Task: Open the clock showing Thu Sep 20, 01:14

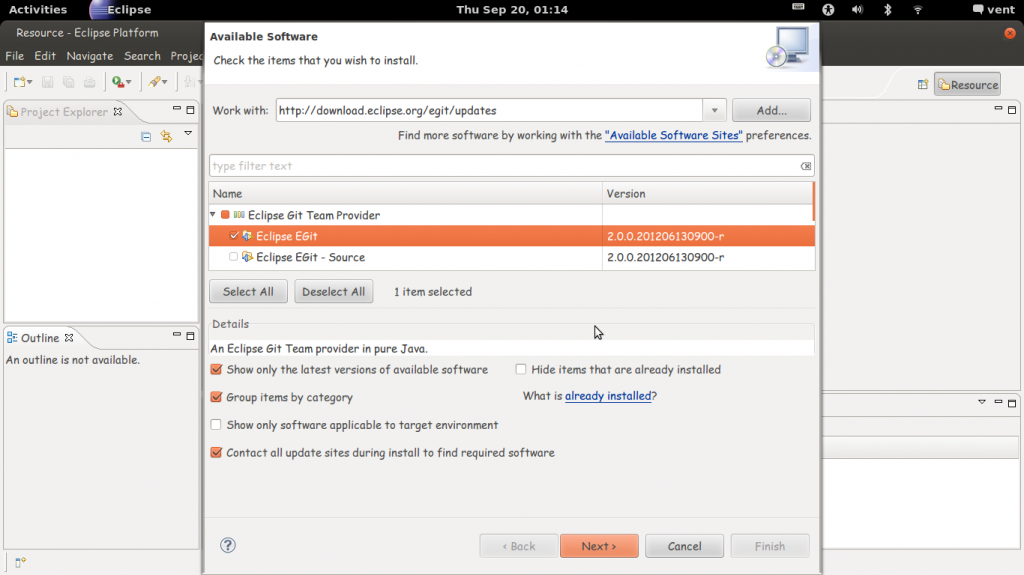Action: (x=512, y=10)
